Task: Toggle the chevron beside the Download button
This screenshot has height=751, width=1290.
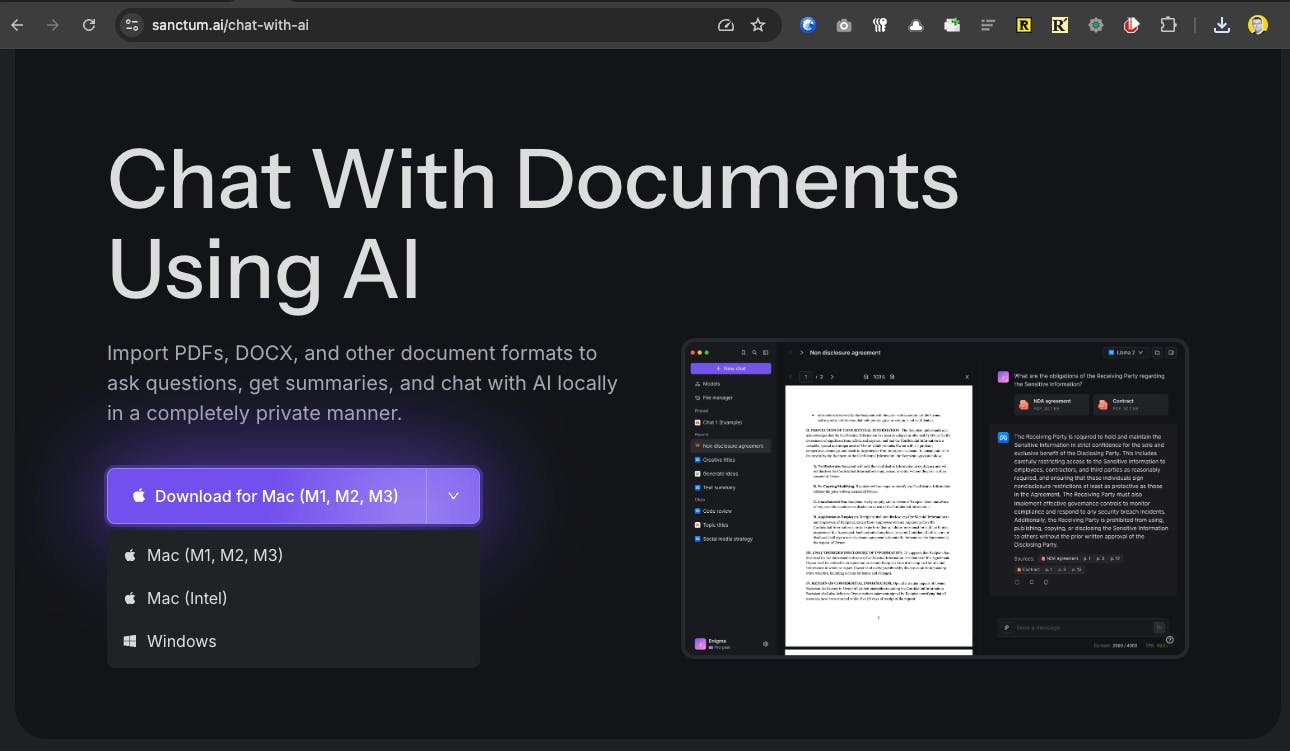Action: [x=453, y=496]
